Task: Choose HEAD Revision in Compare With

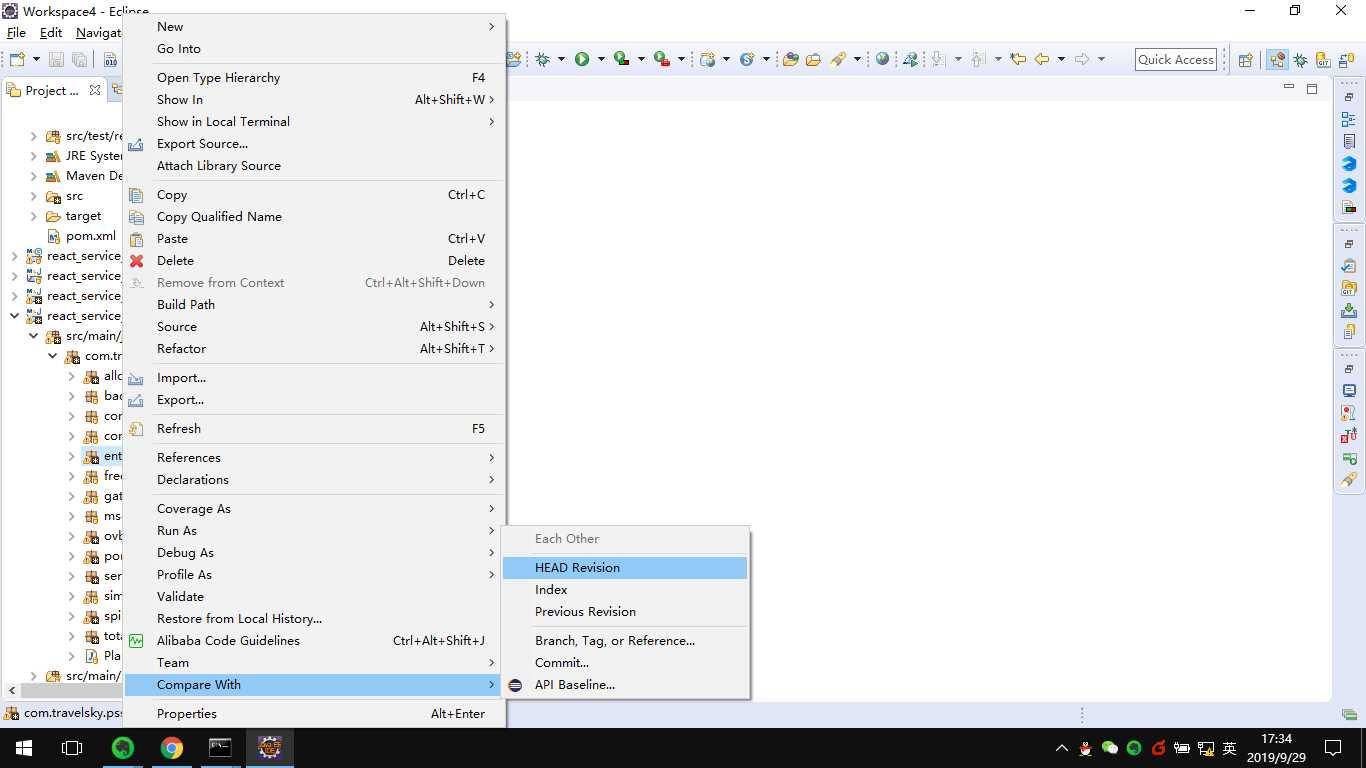Action: pyautogui.click(x=625, y=568)
